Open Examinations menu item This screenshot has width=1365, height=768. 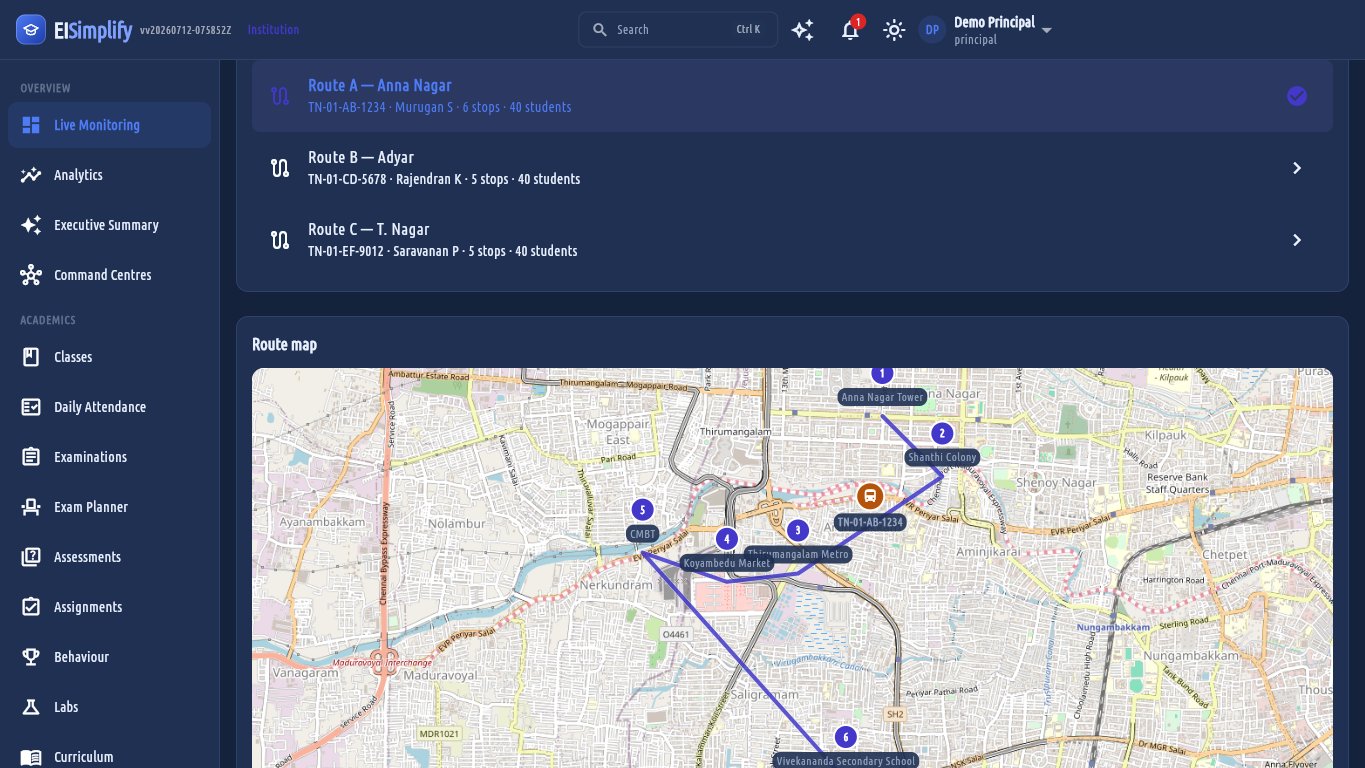pyautogui.click(x=109, y=457)
